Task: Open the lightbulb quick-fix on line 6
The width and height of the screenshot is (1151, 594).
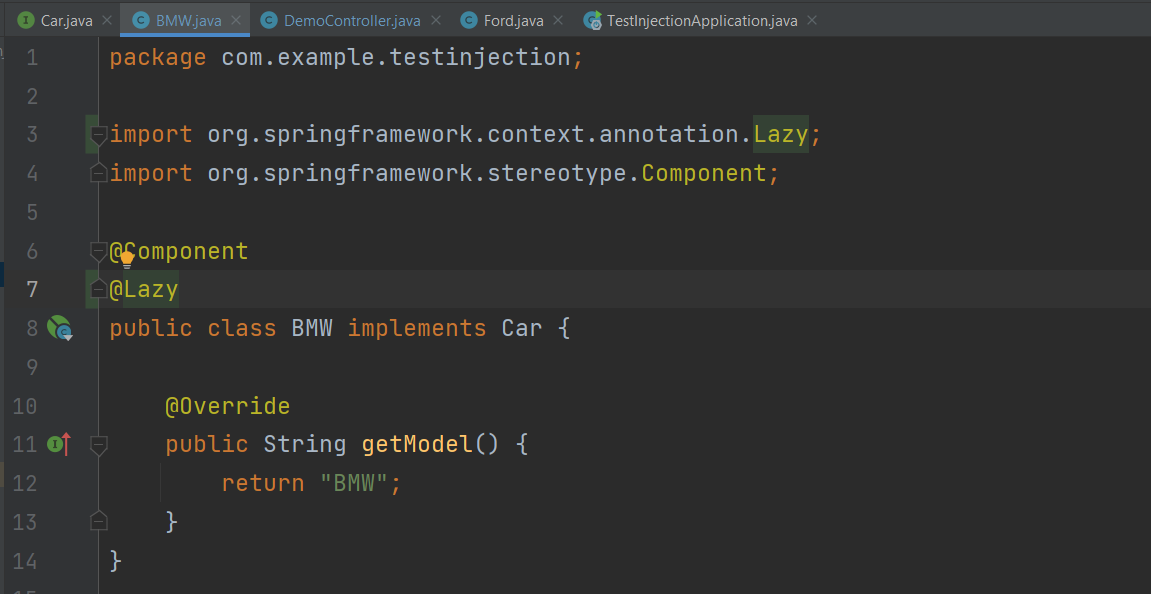Action: pyautogui.click(x=127, y=258)
